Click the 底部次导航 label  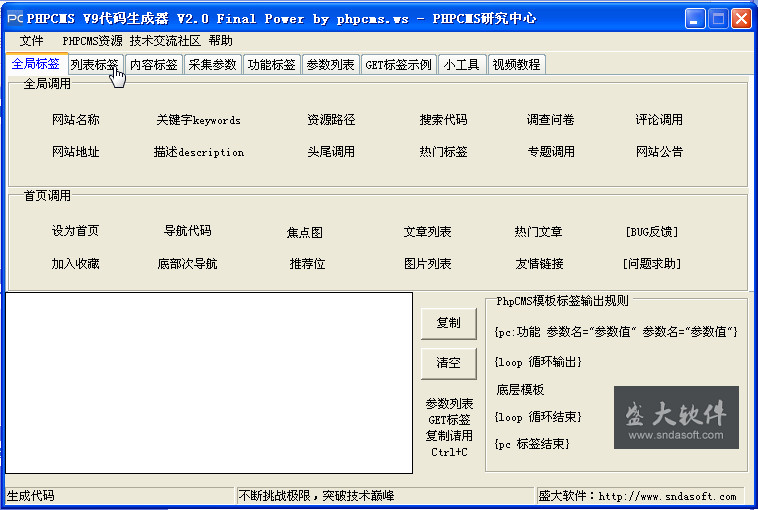coord(188,263)
